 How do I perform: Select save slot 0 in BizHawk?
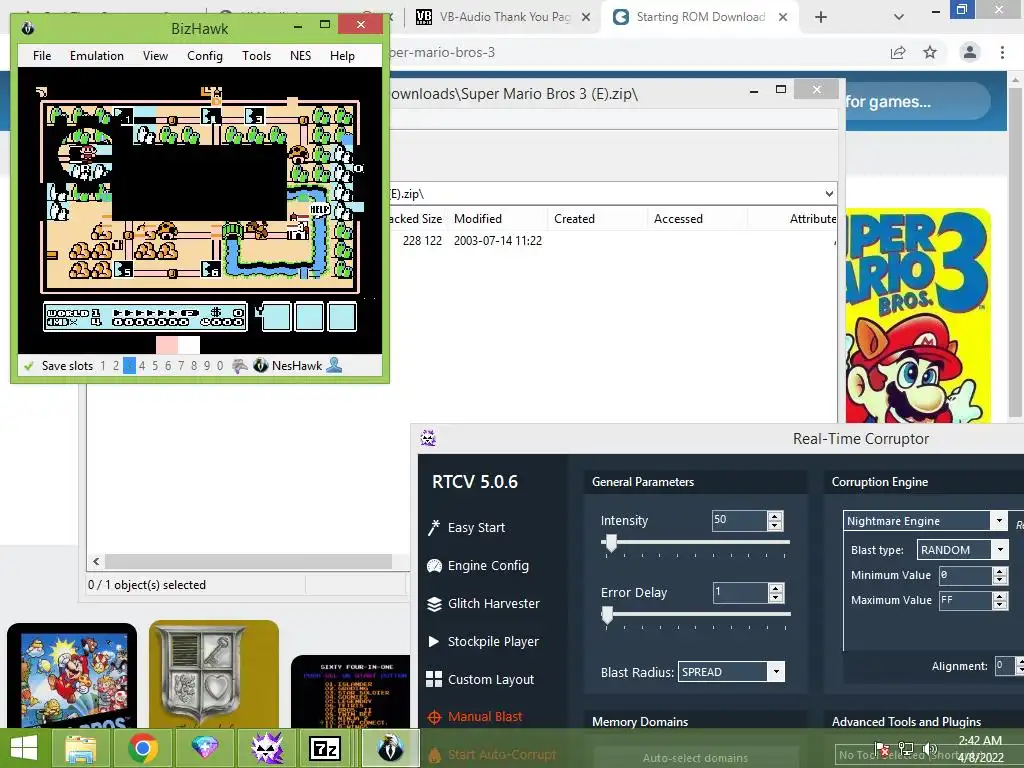(220, 366)
